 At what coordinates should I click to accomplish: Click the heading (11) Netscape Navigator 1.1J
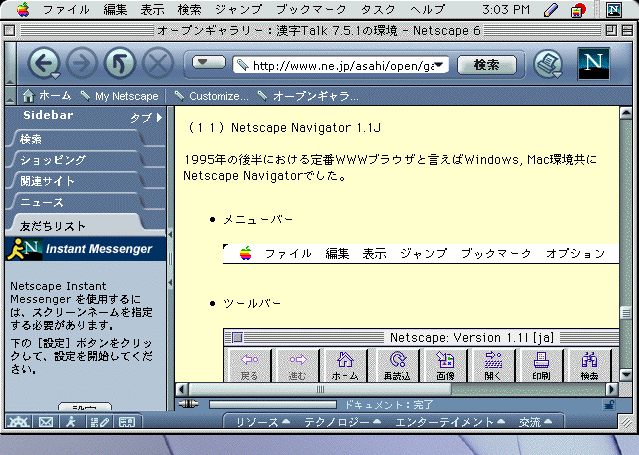(283, 128)
